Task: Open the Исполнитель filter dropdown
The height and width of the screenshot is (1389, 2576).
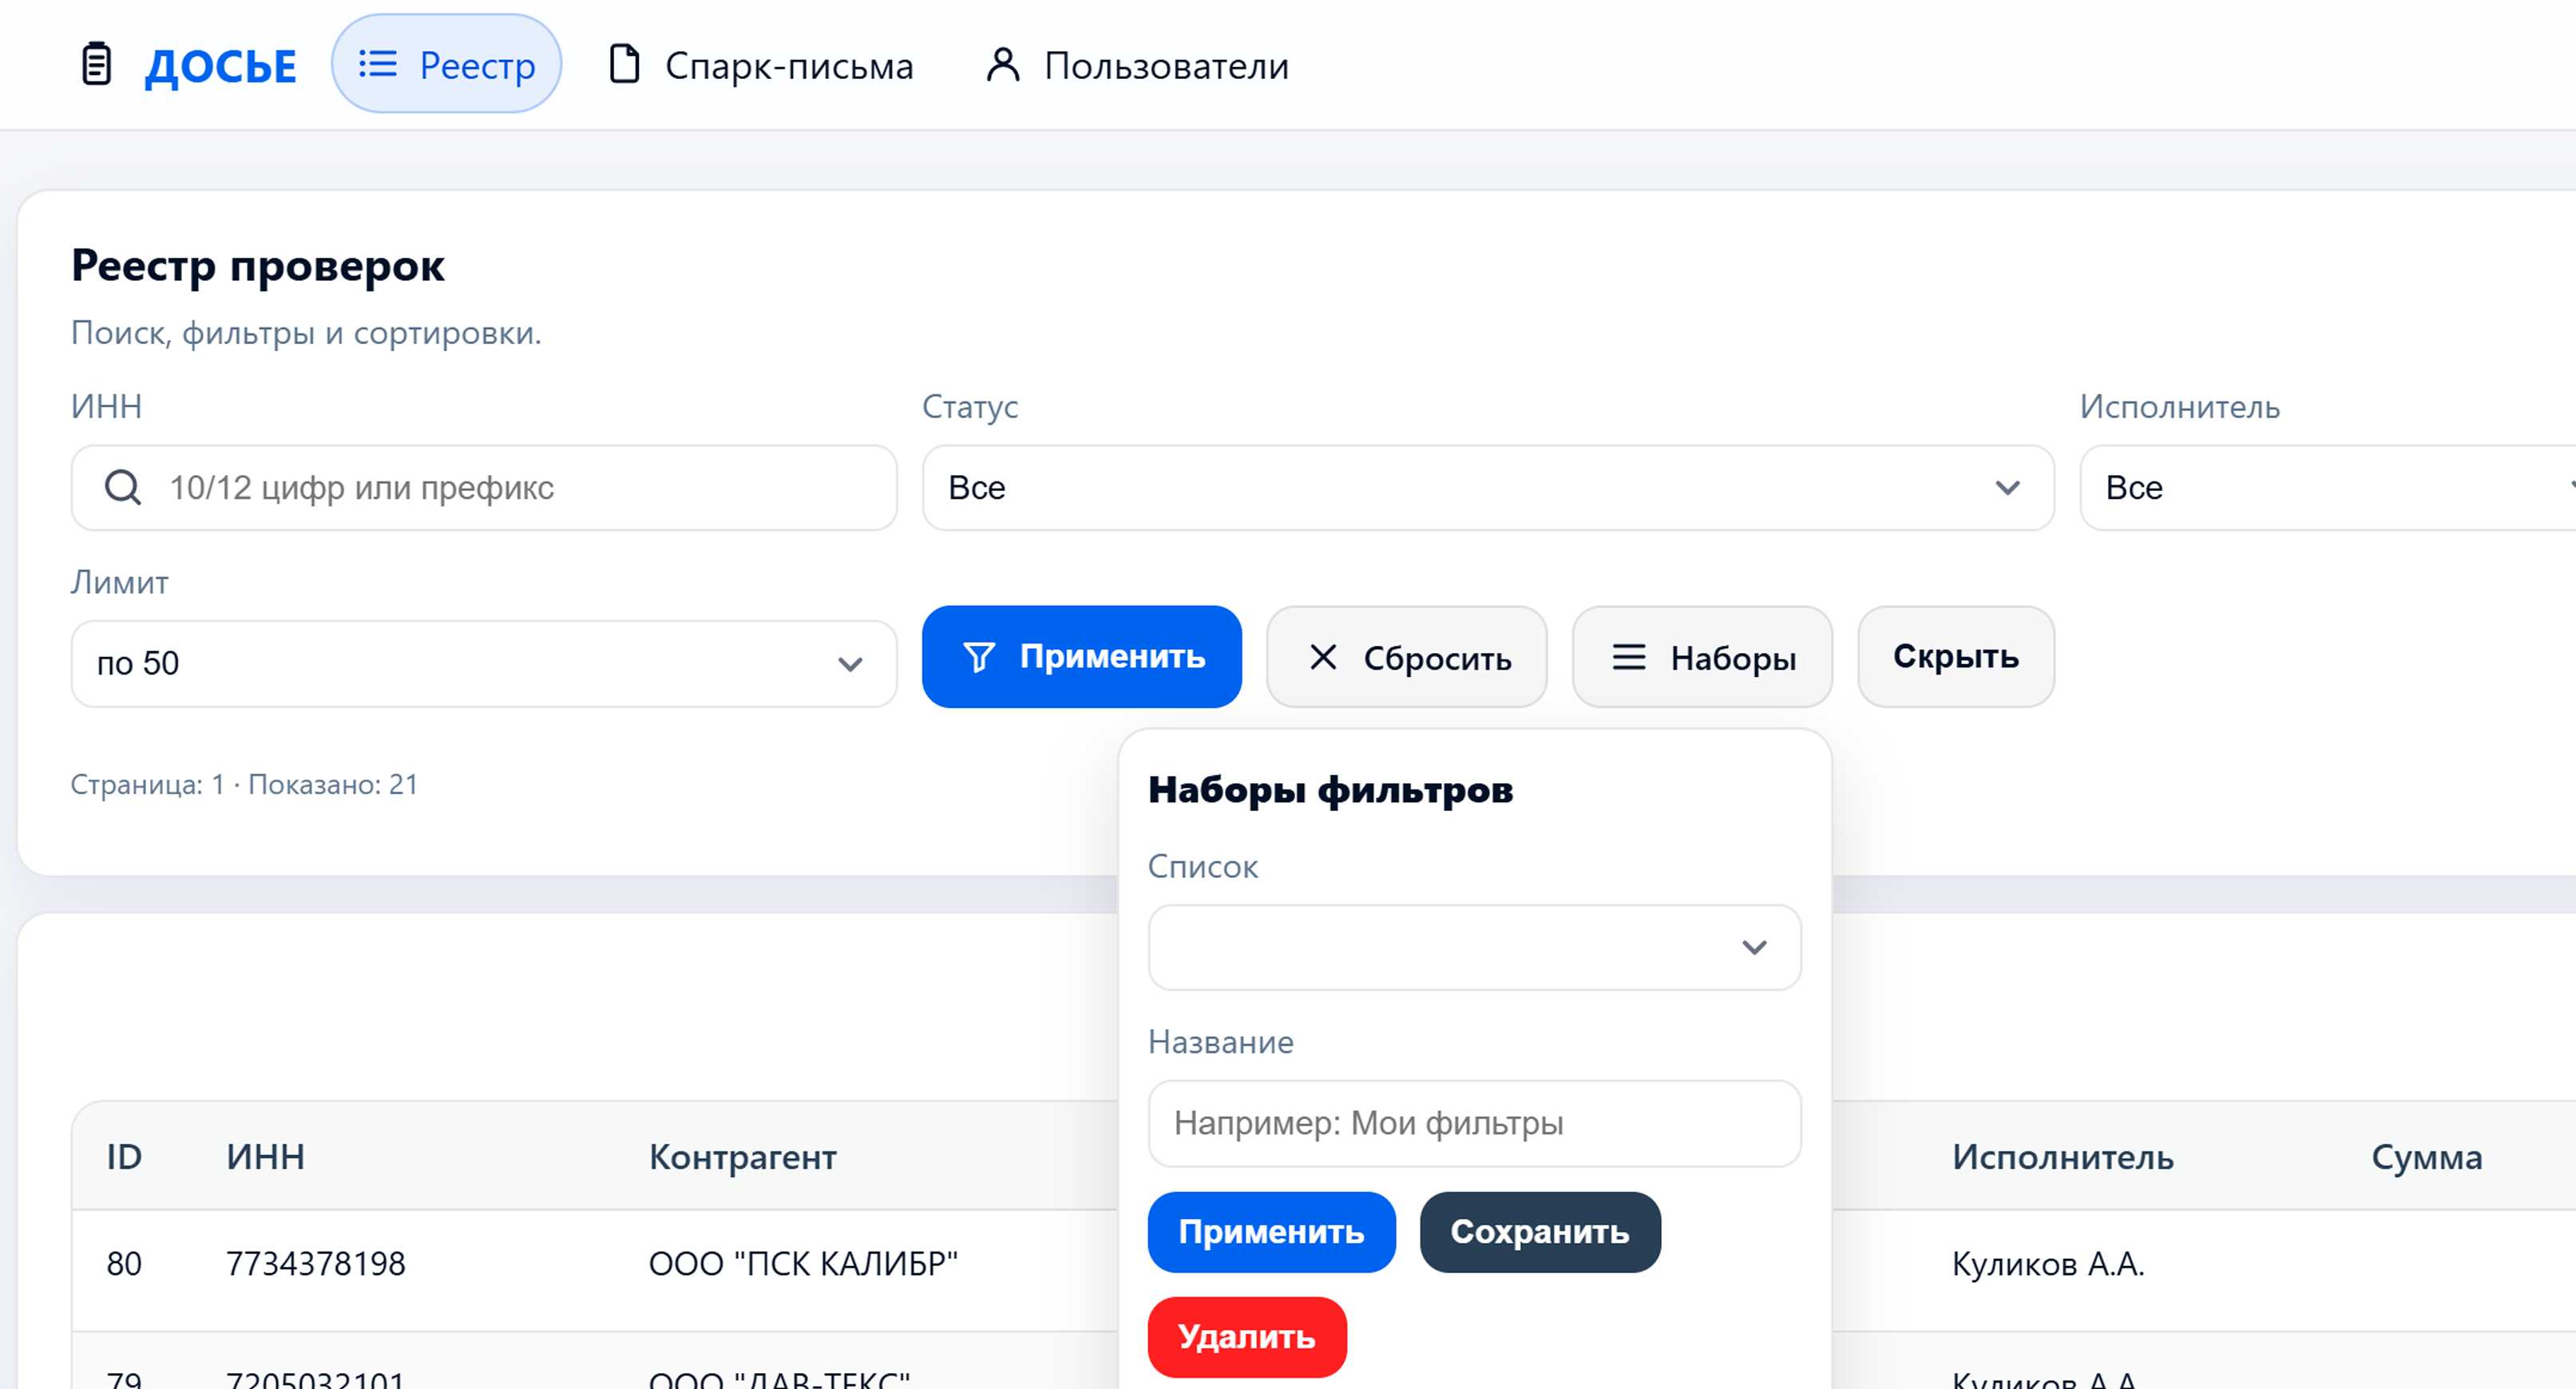Action: (x=2327, y=488)
